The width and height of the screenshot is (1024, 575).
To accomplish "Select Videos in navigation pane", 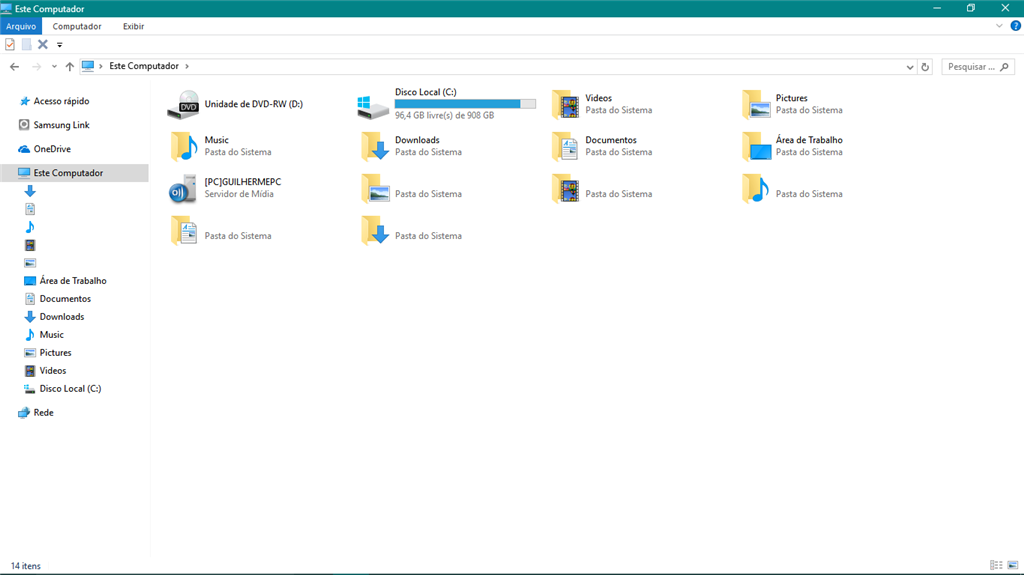I will [x=52, y=370].
